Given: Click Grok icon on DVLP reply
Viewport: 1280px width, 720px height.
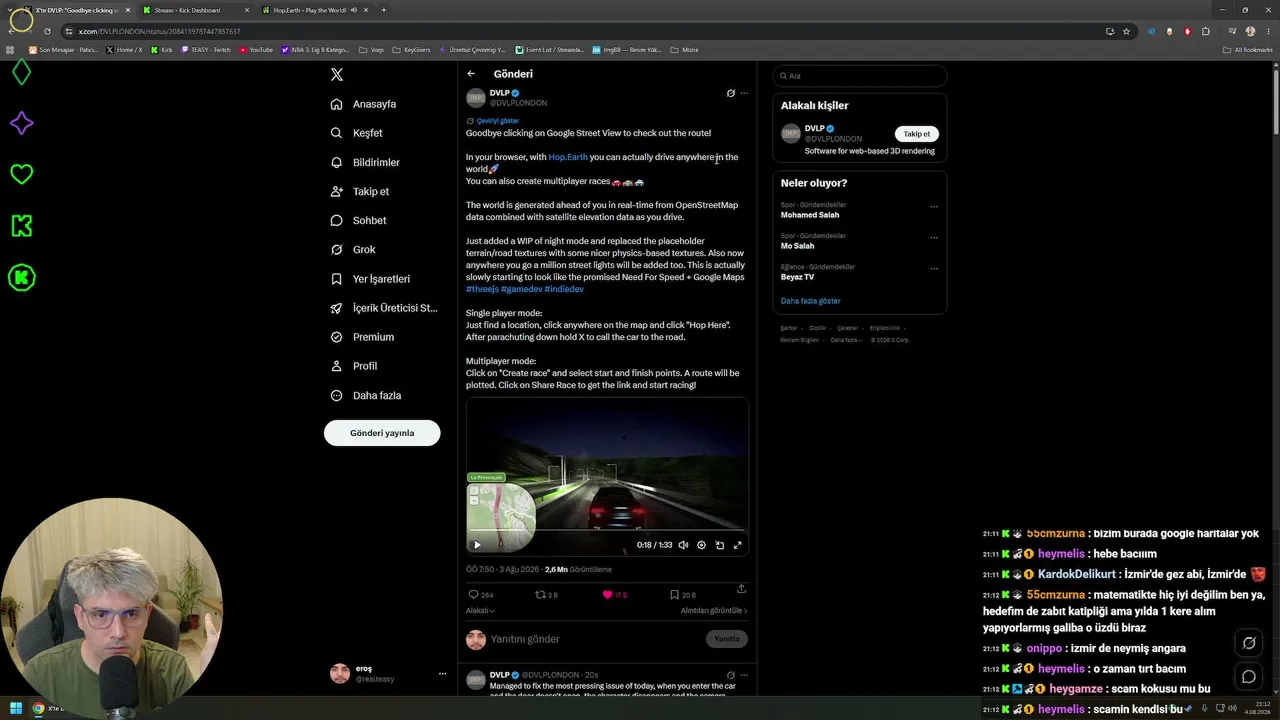Looking at the screenshot, I should click(731, 675).
